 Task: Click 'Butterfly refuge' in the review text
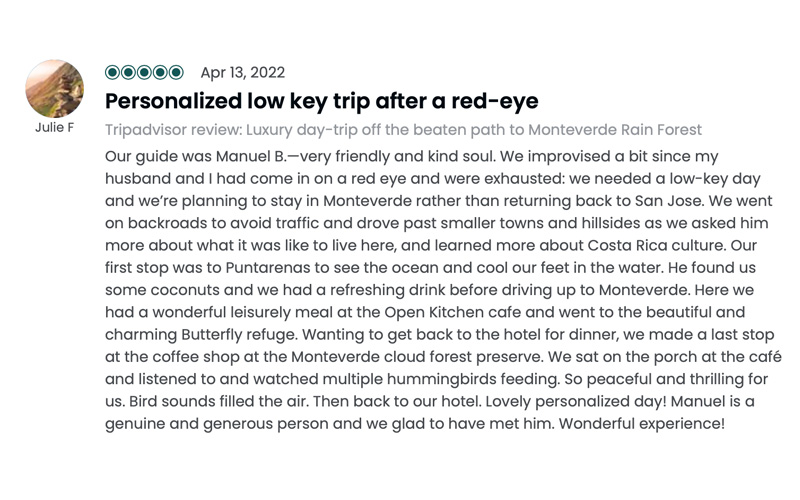[238, 335]
